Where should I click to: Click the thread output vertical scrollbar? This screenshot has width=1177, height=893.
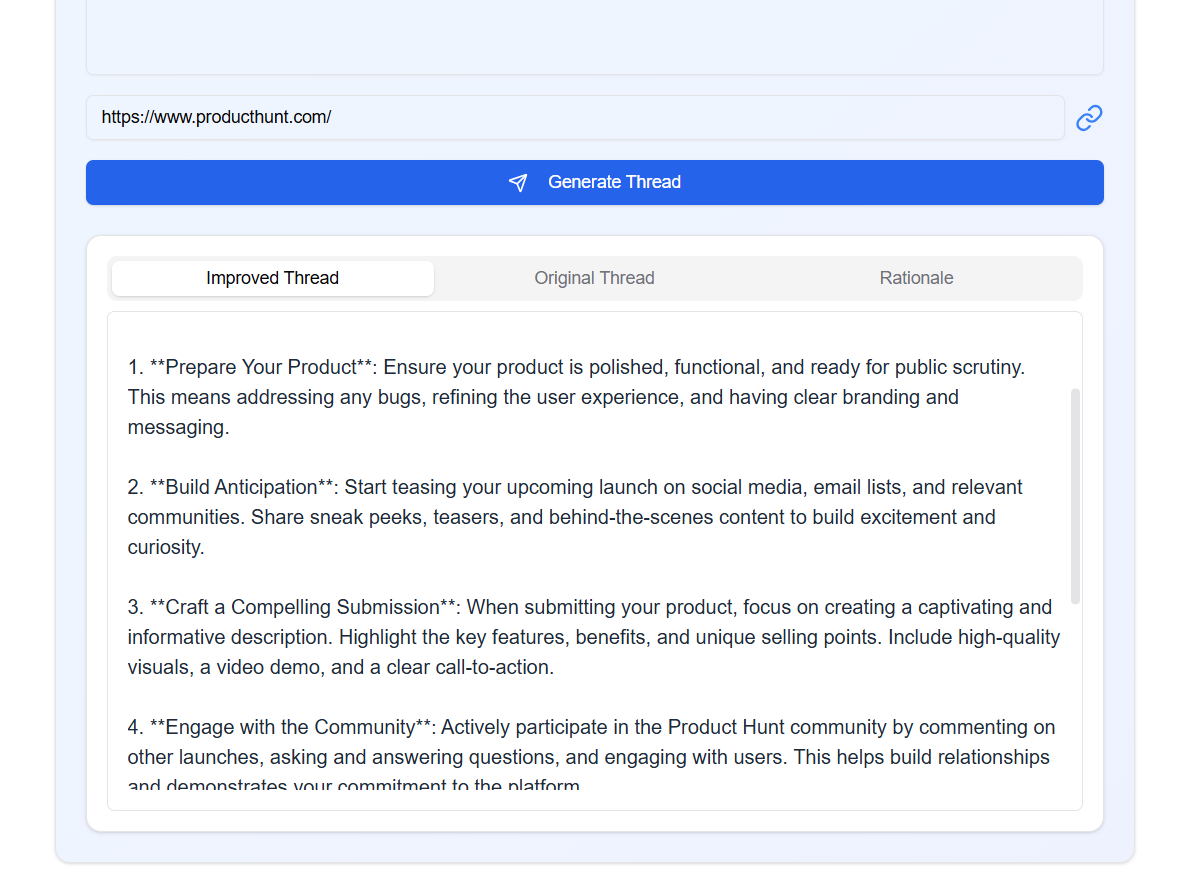tap(1075, 496)
